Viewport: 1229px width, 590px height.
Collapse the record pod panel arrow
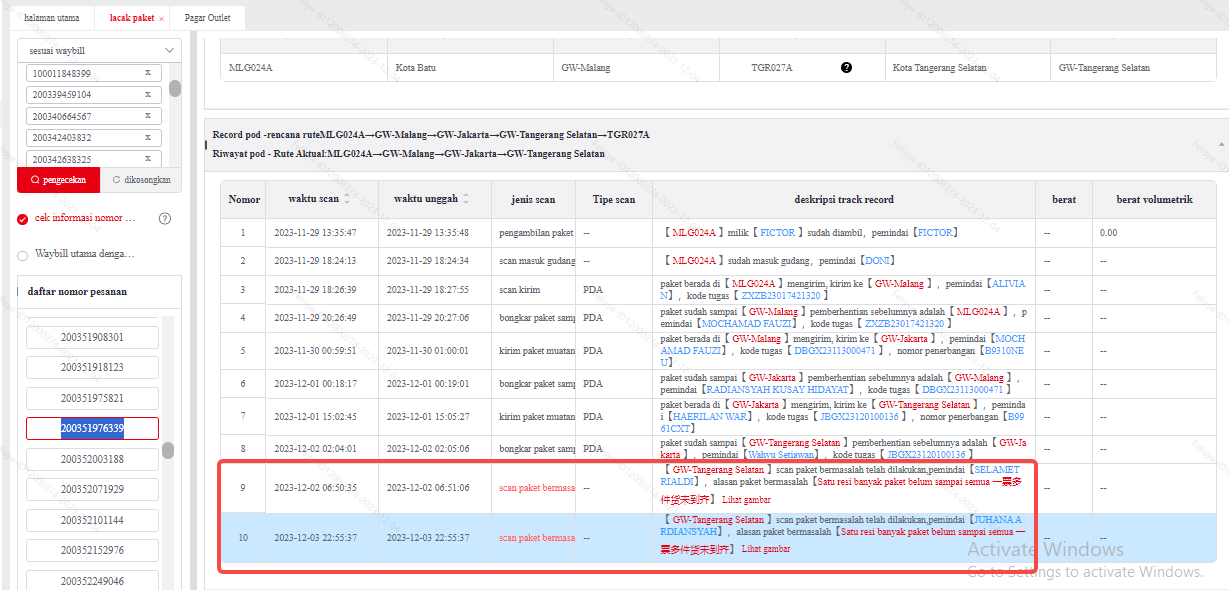pos(1222,144)
